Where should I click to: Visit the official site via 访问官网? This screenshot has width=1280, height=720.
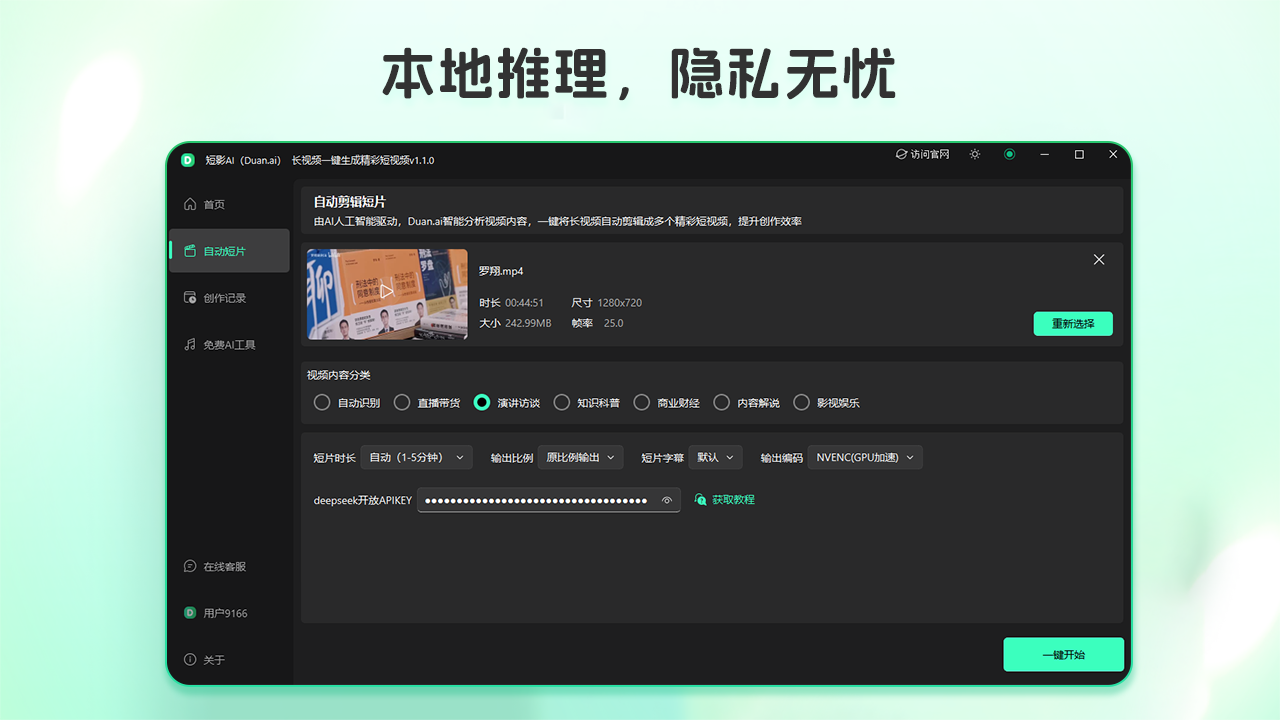921,155
